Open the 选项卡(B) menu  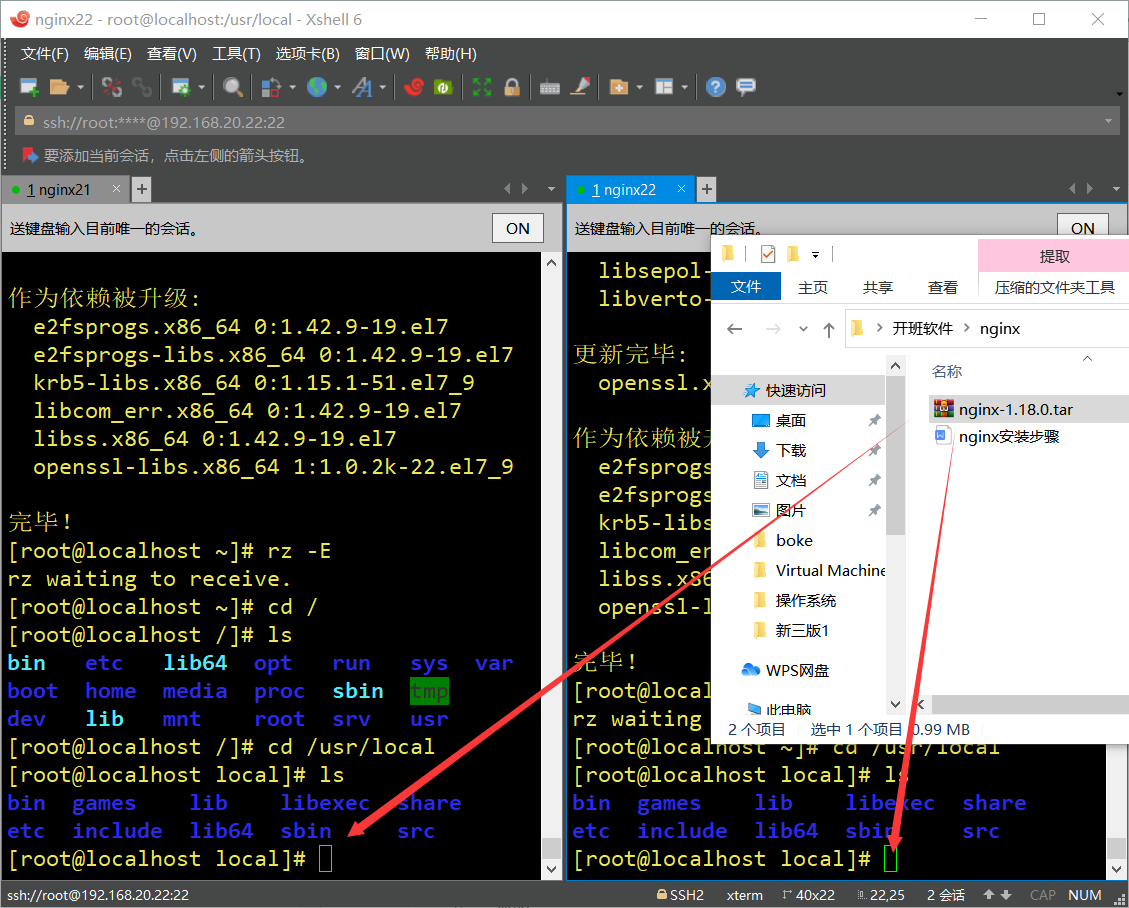pos(307,54)
